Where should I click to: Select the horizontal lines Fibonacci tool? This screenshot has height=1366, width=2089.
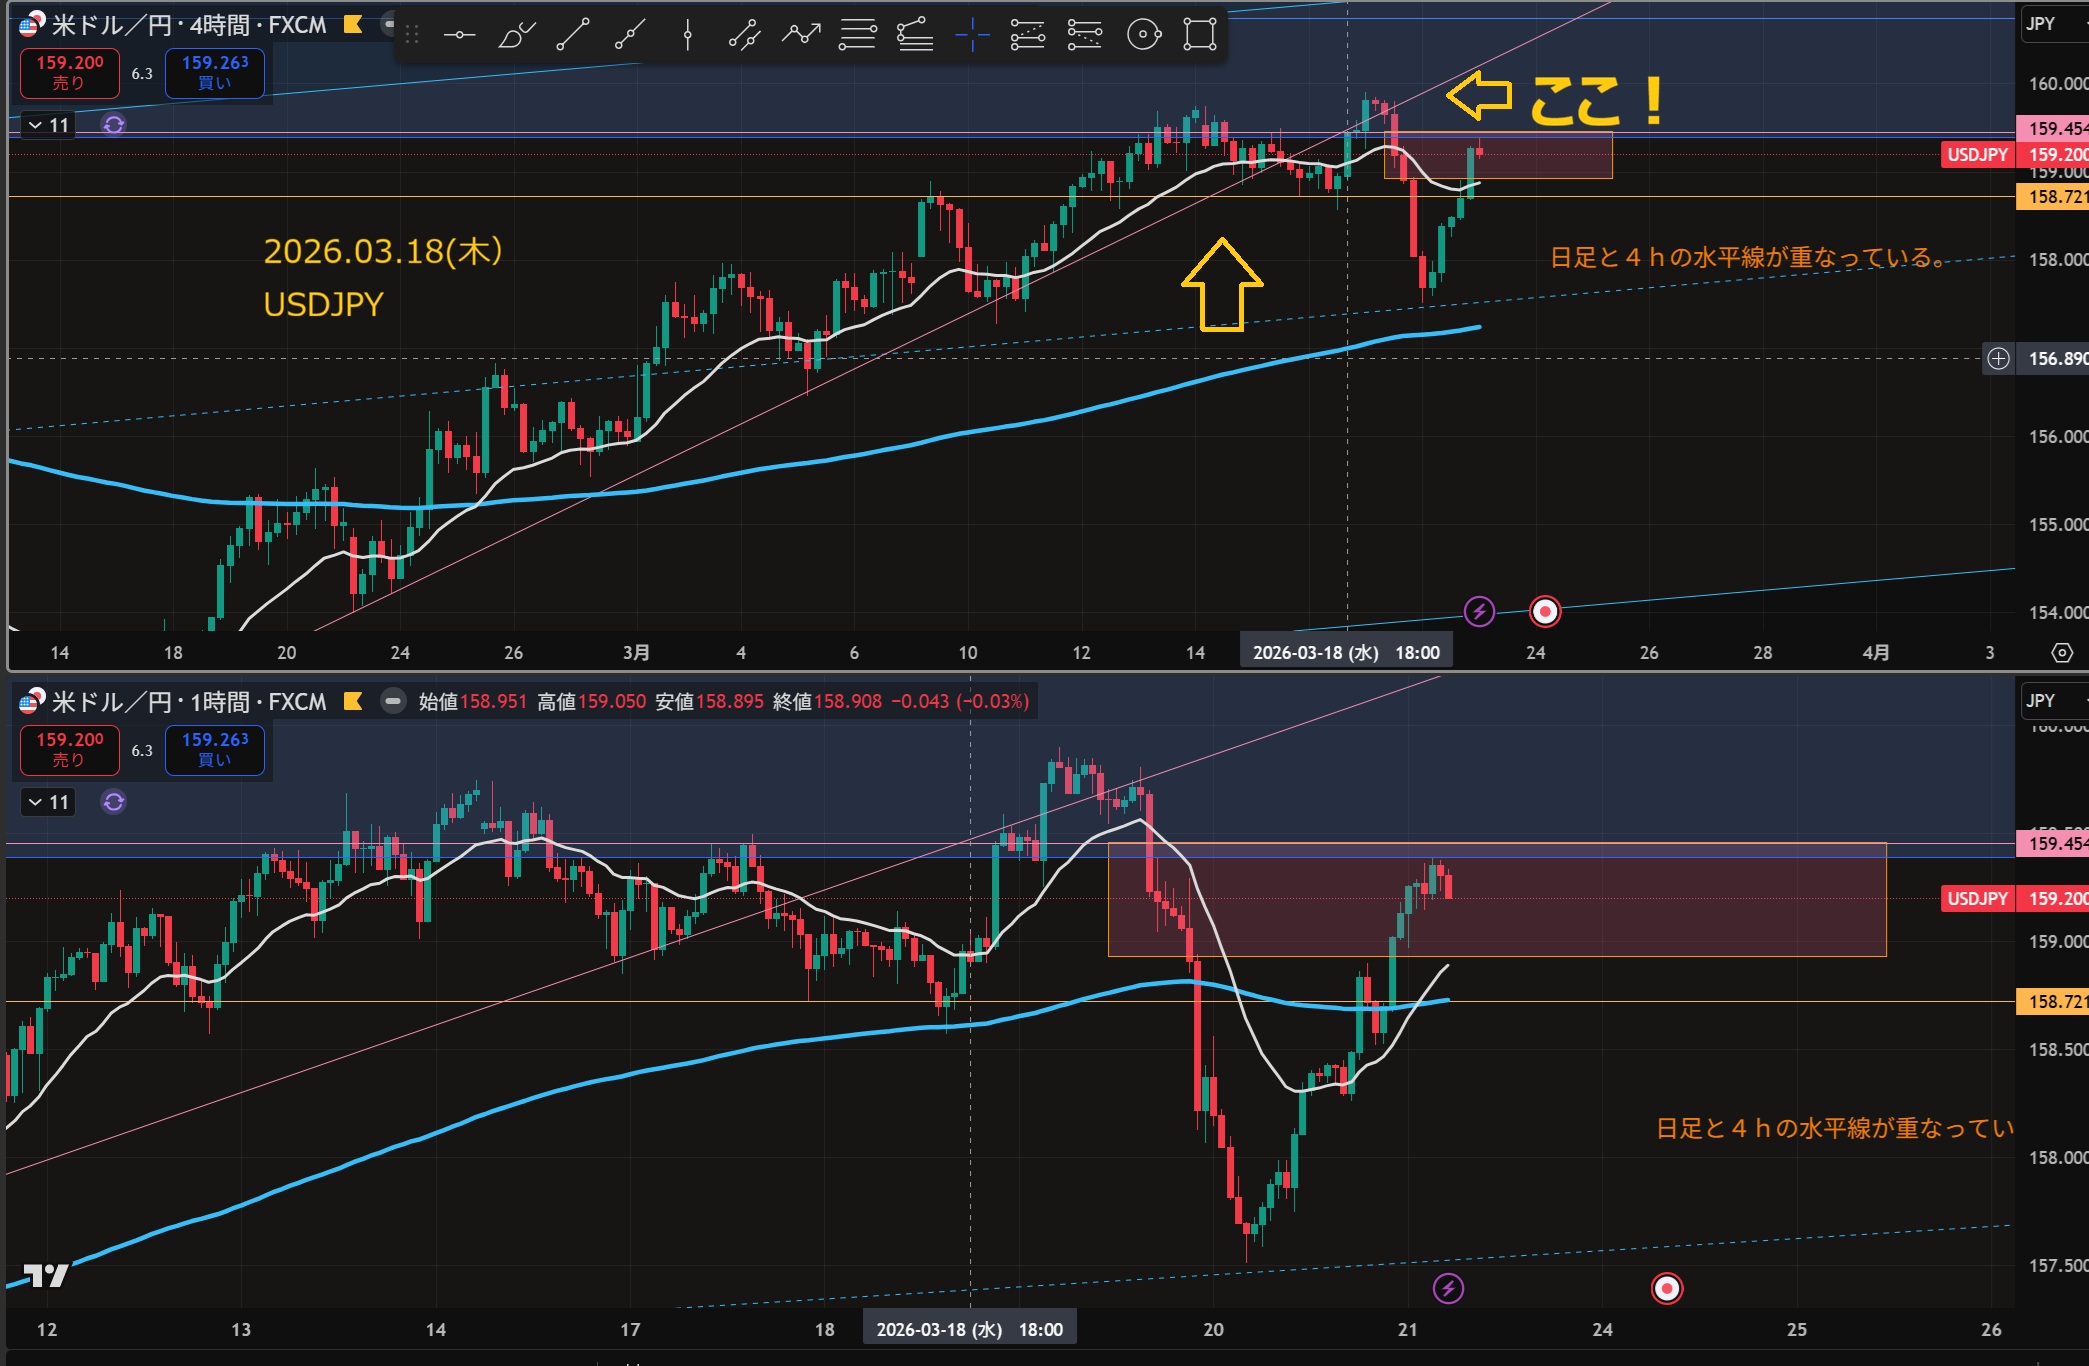pyautogui.click(x=857, y=35)
